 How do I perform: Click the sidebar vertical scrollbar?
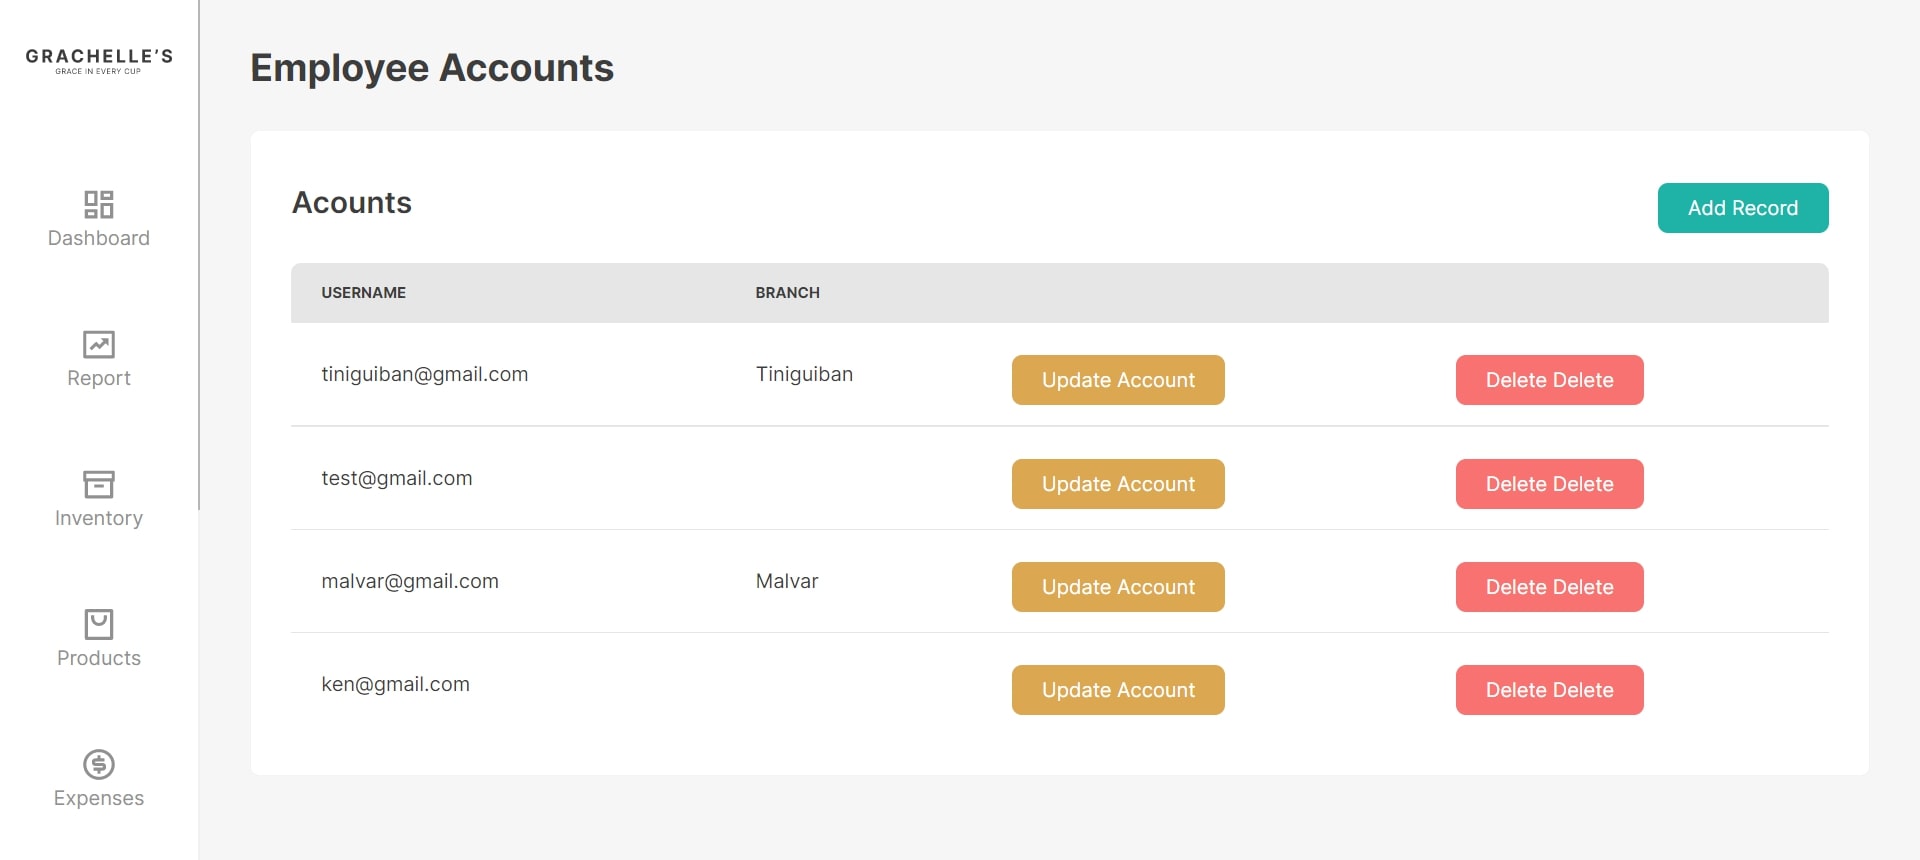[x=199, y=255]
